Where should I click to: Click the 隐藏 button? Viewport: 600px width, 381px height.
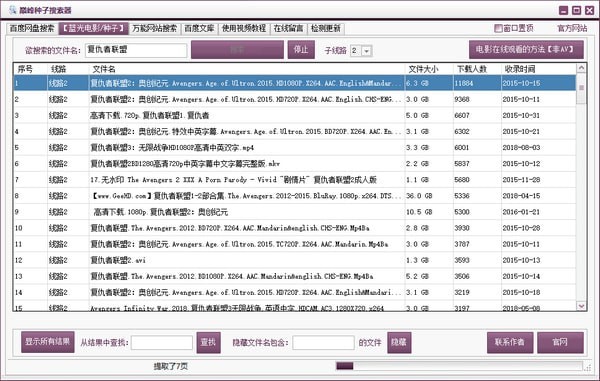click(399, 342)
